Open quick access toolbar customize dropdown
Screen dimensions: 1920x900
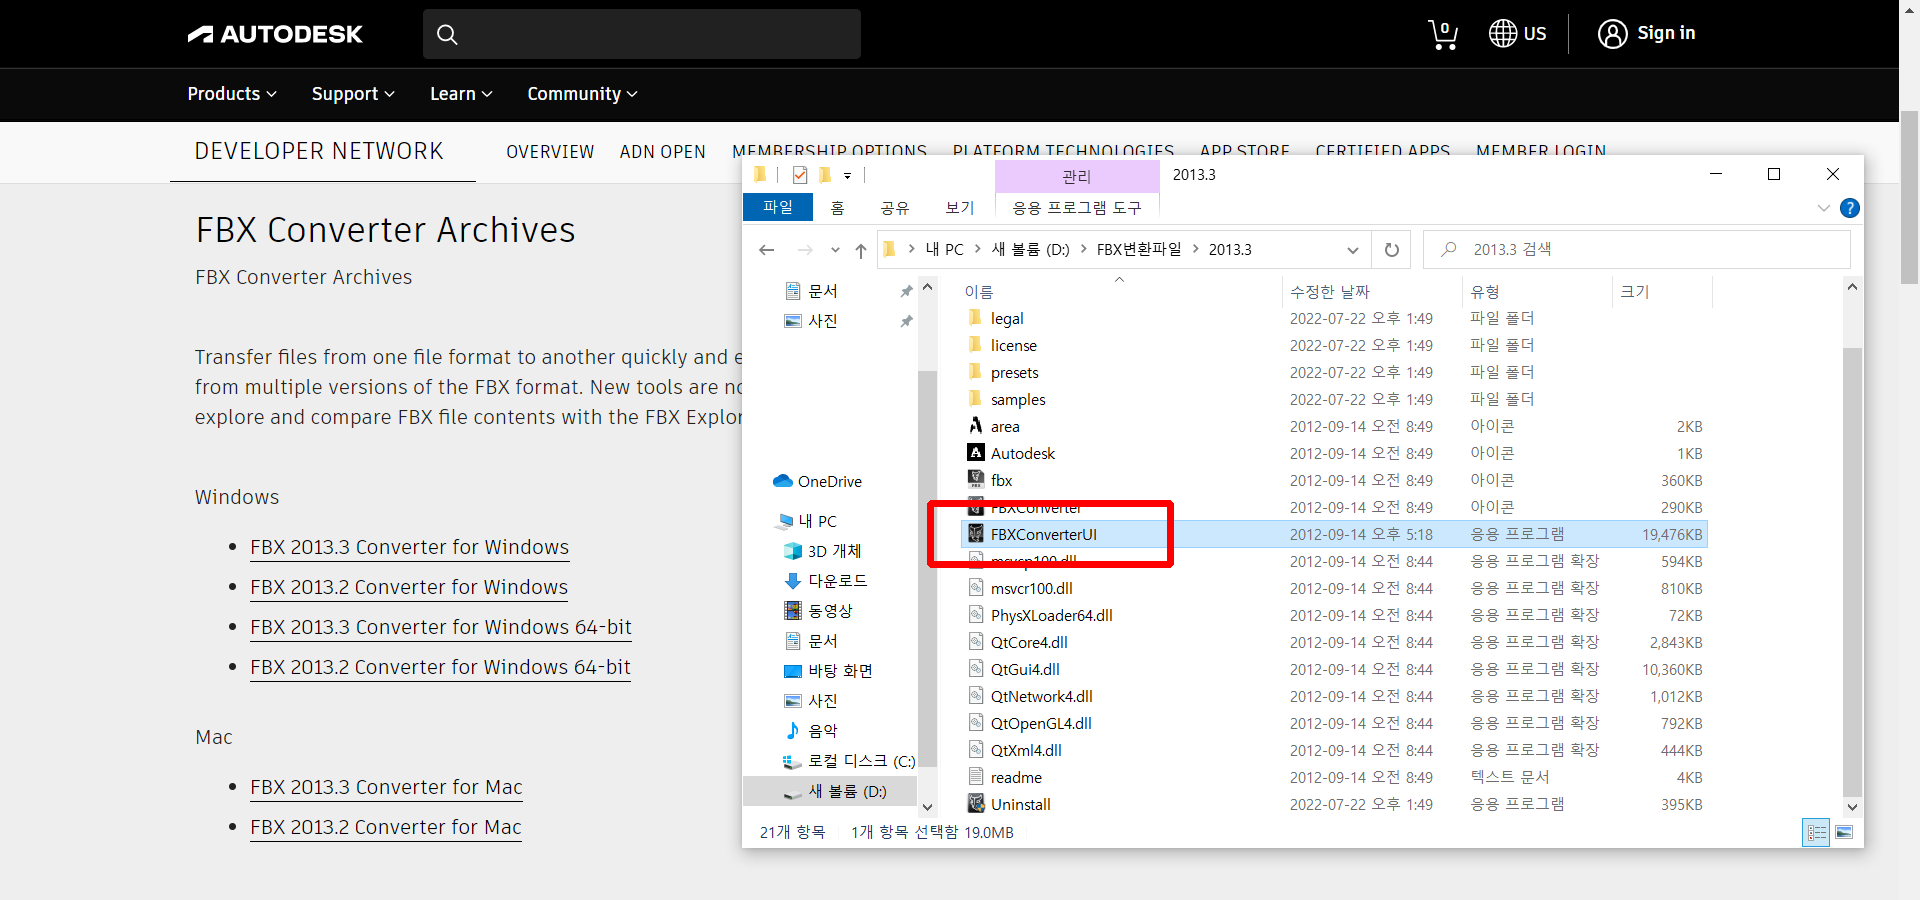847,176
